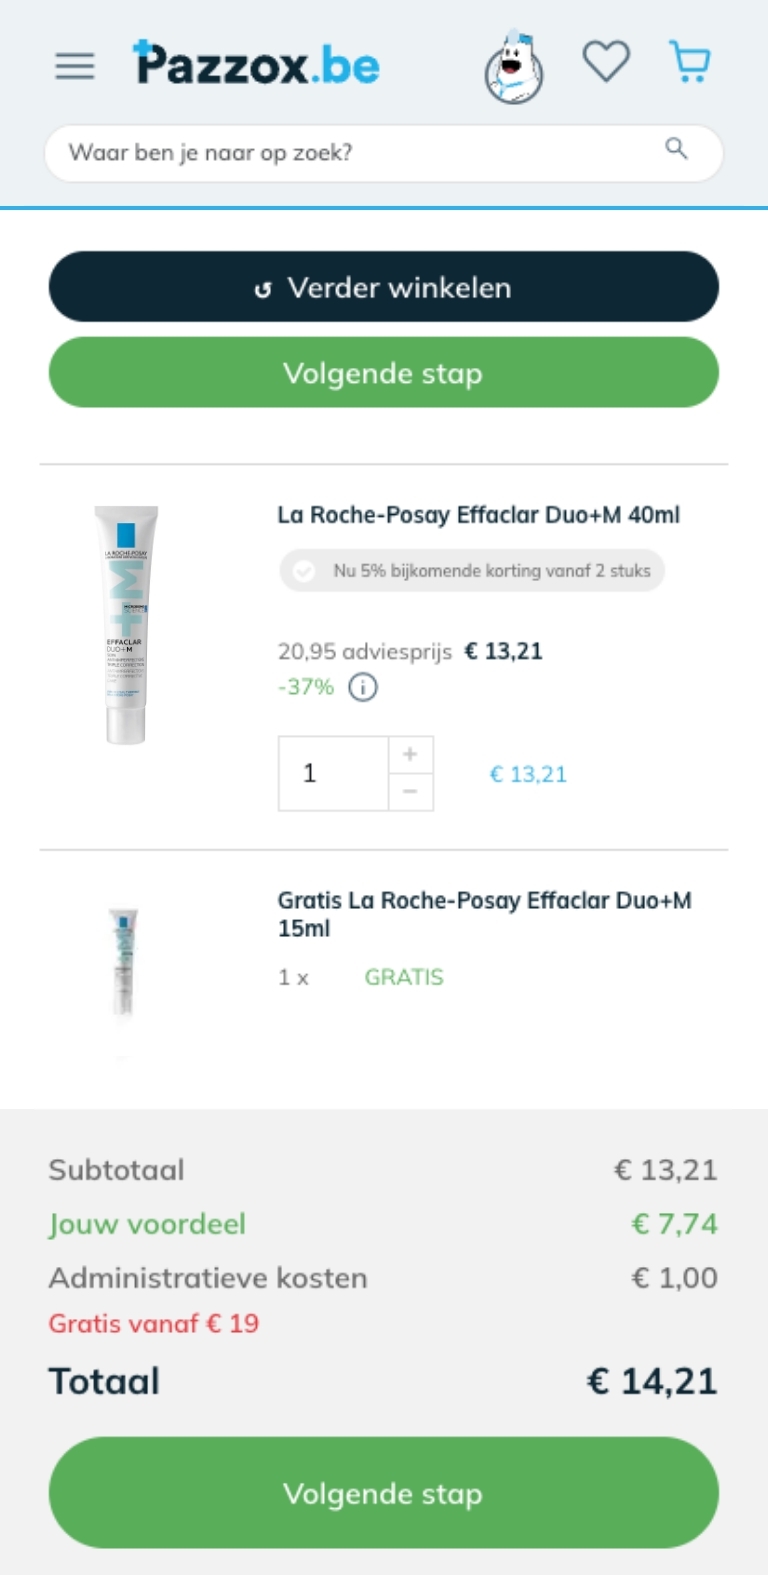Click checkmark icon in 5% korting badge
The width and height of the screenshot is (768, 1575).
pyautogui.click(x=304, y=571)
